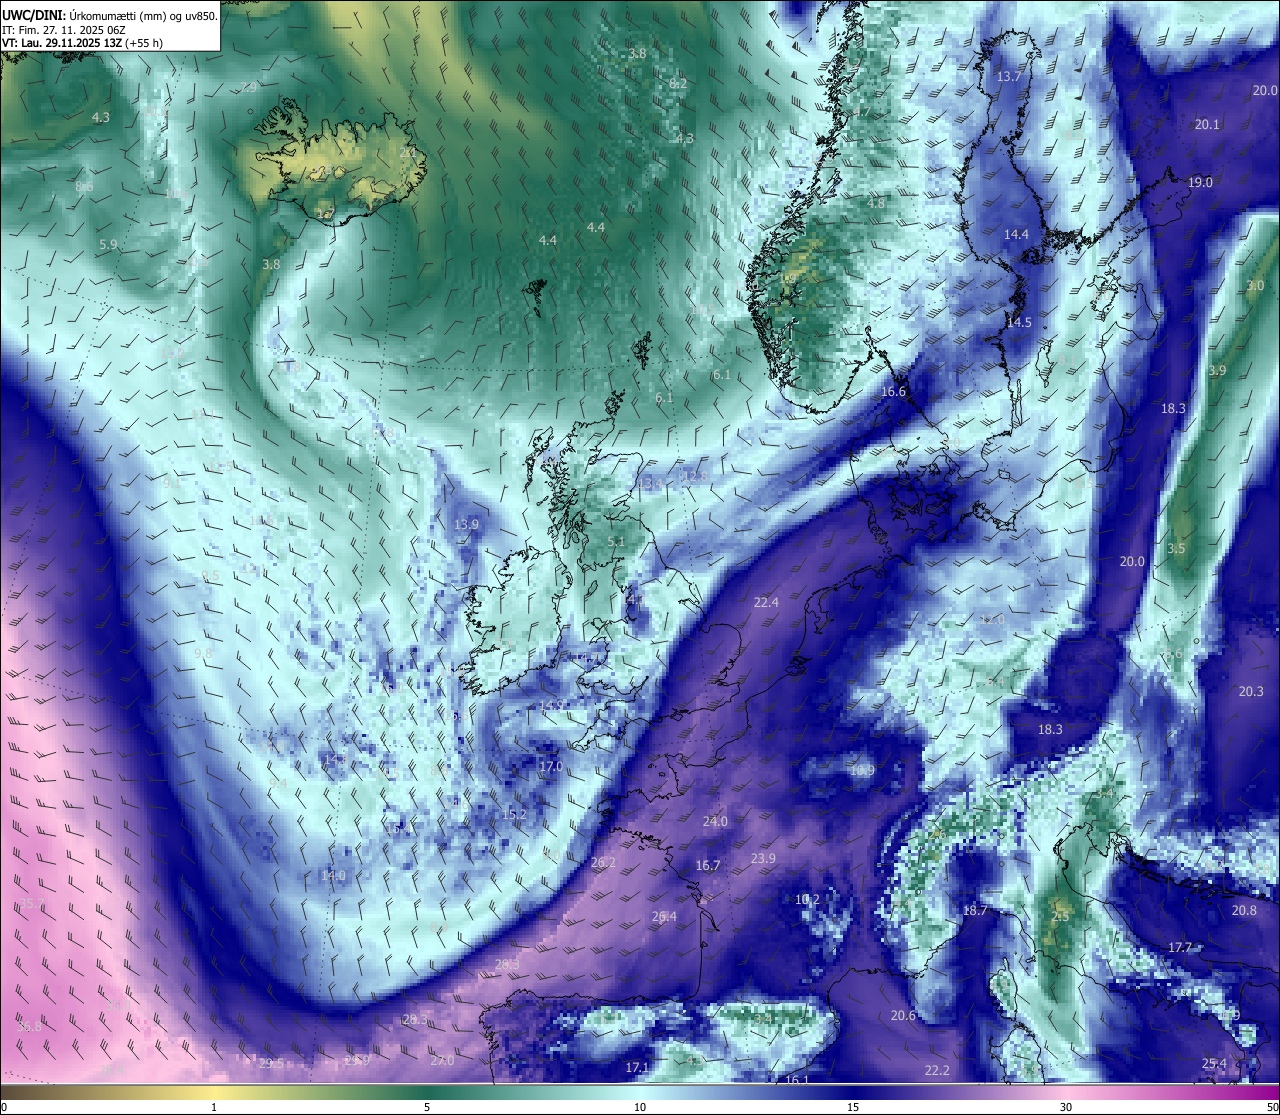Click the map value label 14.5

pyautogui.click(x=1019, y=322)
